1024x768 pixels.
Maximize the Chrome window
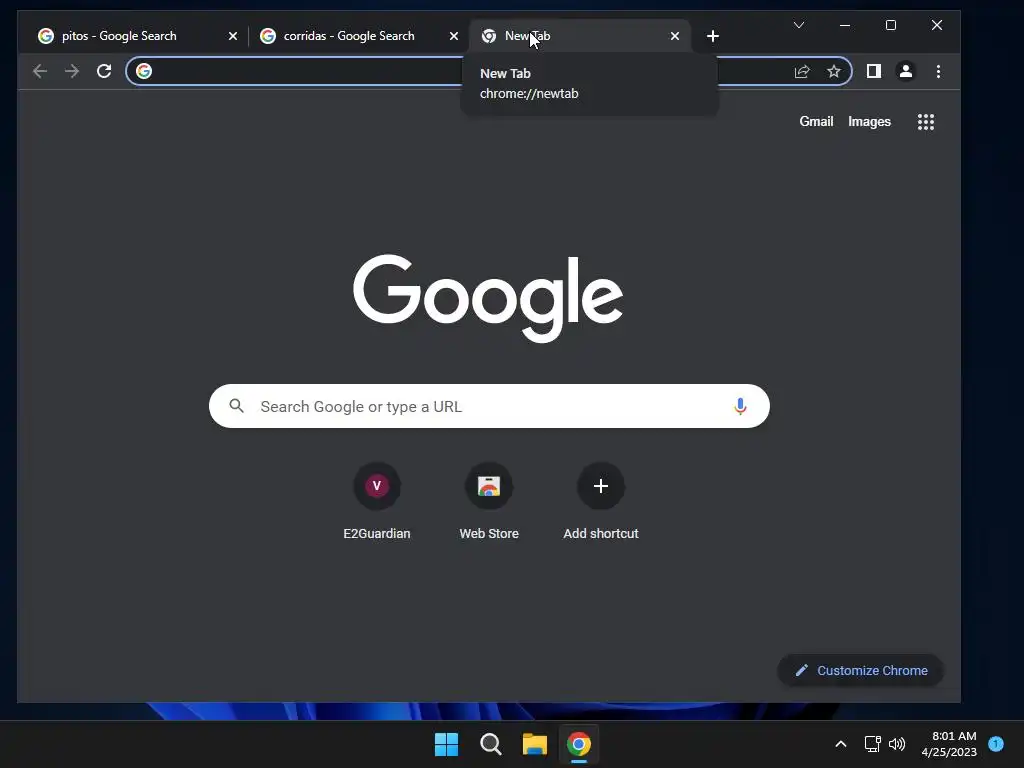tap(891, 25)
